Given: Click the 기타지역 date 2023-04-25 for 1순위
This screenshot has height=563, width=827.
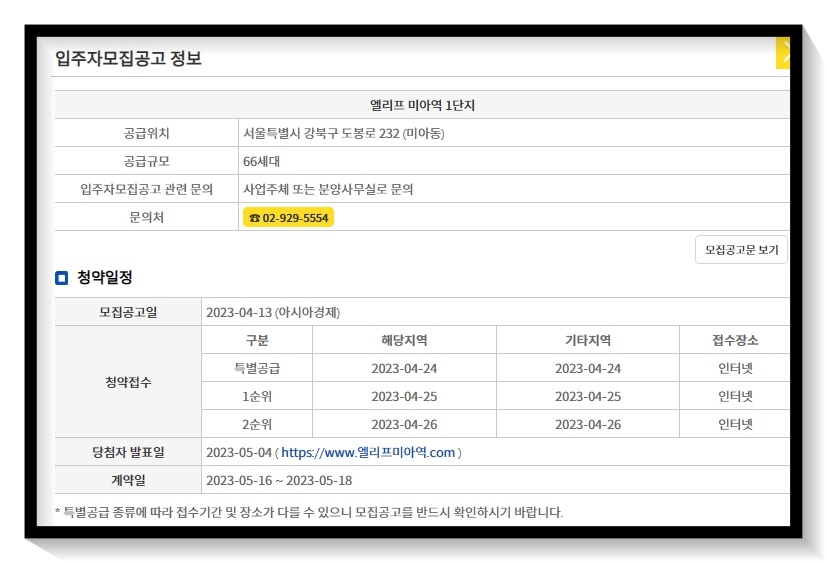Looking at the screenshot, I should pos(588,396).
